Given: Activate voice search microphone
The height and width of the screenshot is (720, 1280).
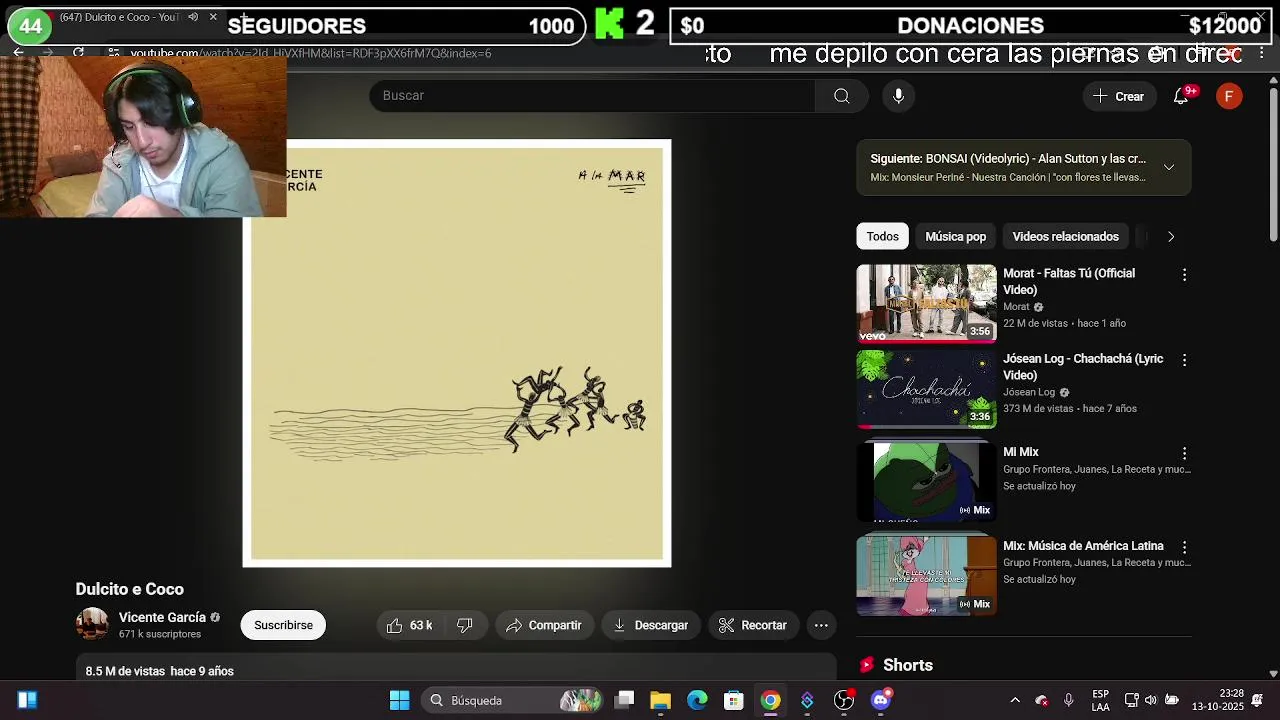Looking at the screenshot, I should pos(898,96).
